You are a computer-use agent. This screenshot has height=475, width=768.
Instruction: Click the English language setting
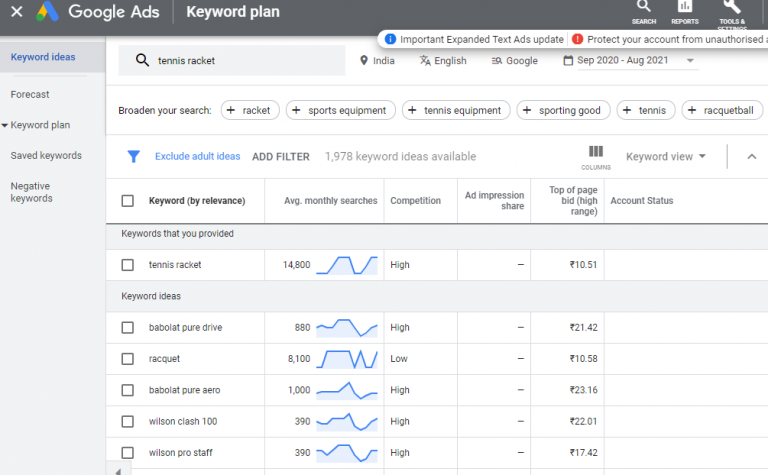[443, 61]
